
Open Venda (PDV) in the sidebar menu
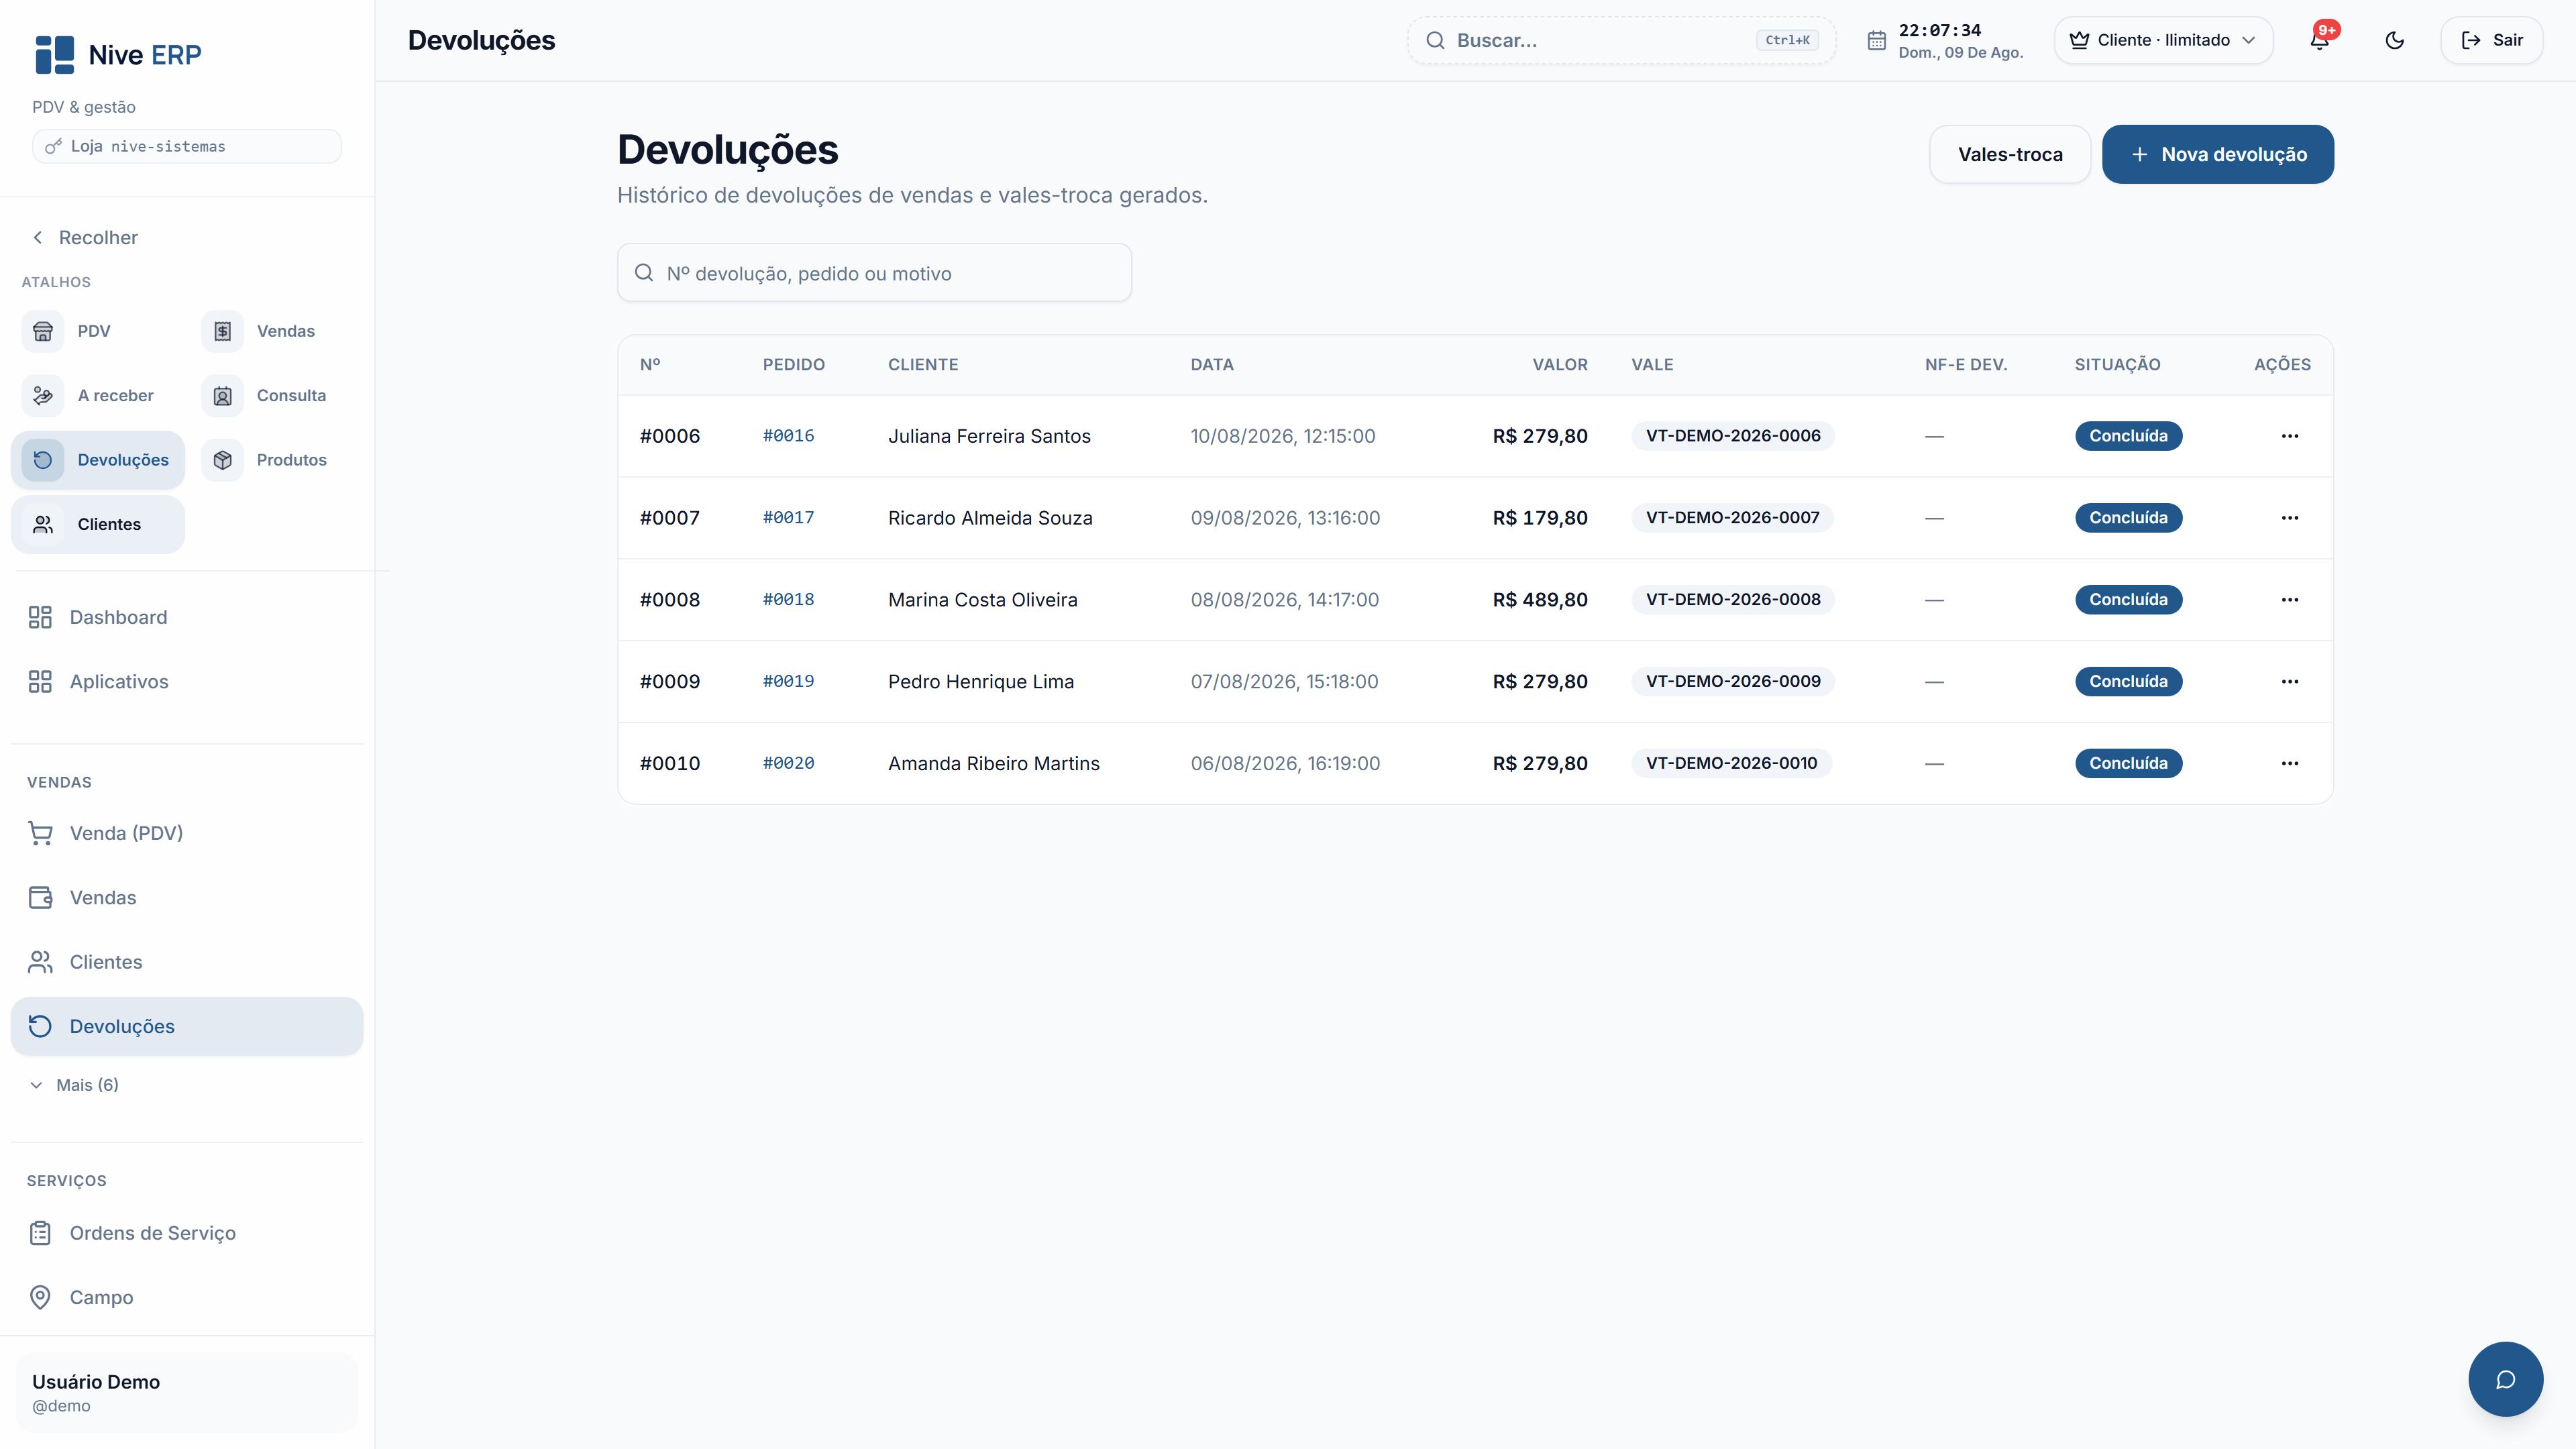187,833
